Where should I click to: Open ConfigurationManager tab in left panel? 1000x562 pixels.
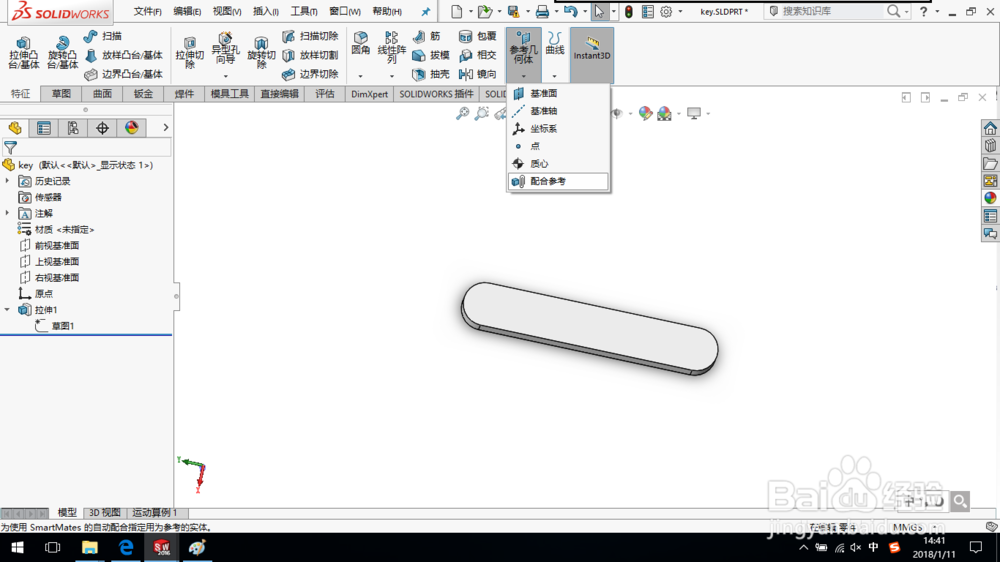tap(73, 128)
